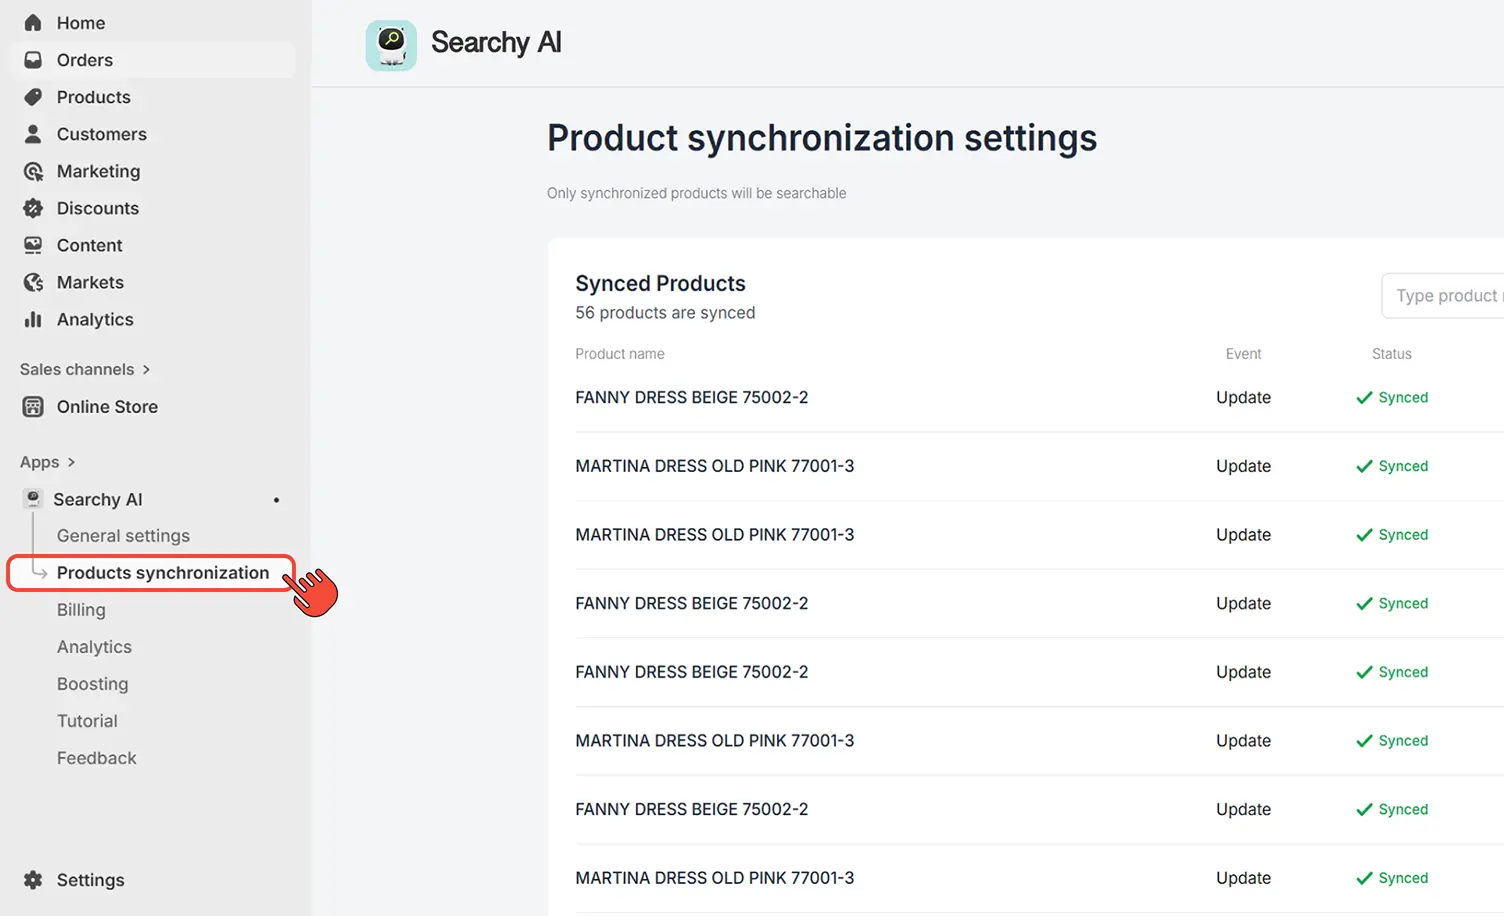1504x916 pixels.
Task: Open Settings gear icon in sidebar
Action: click(x=33, y=880)
